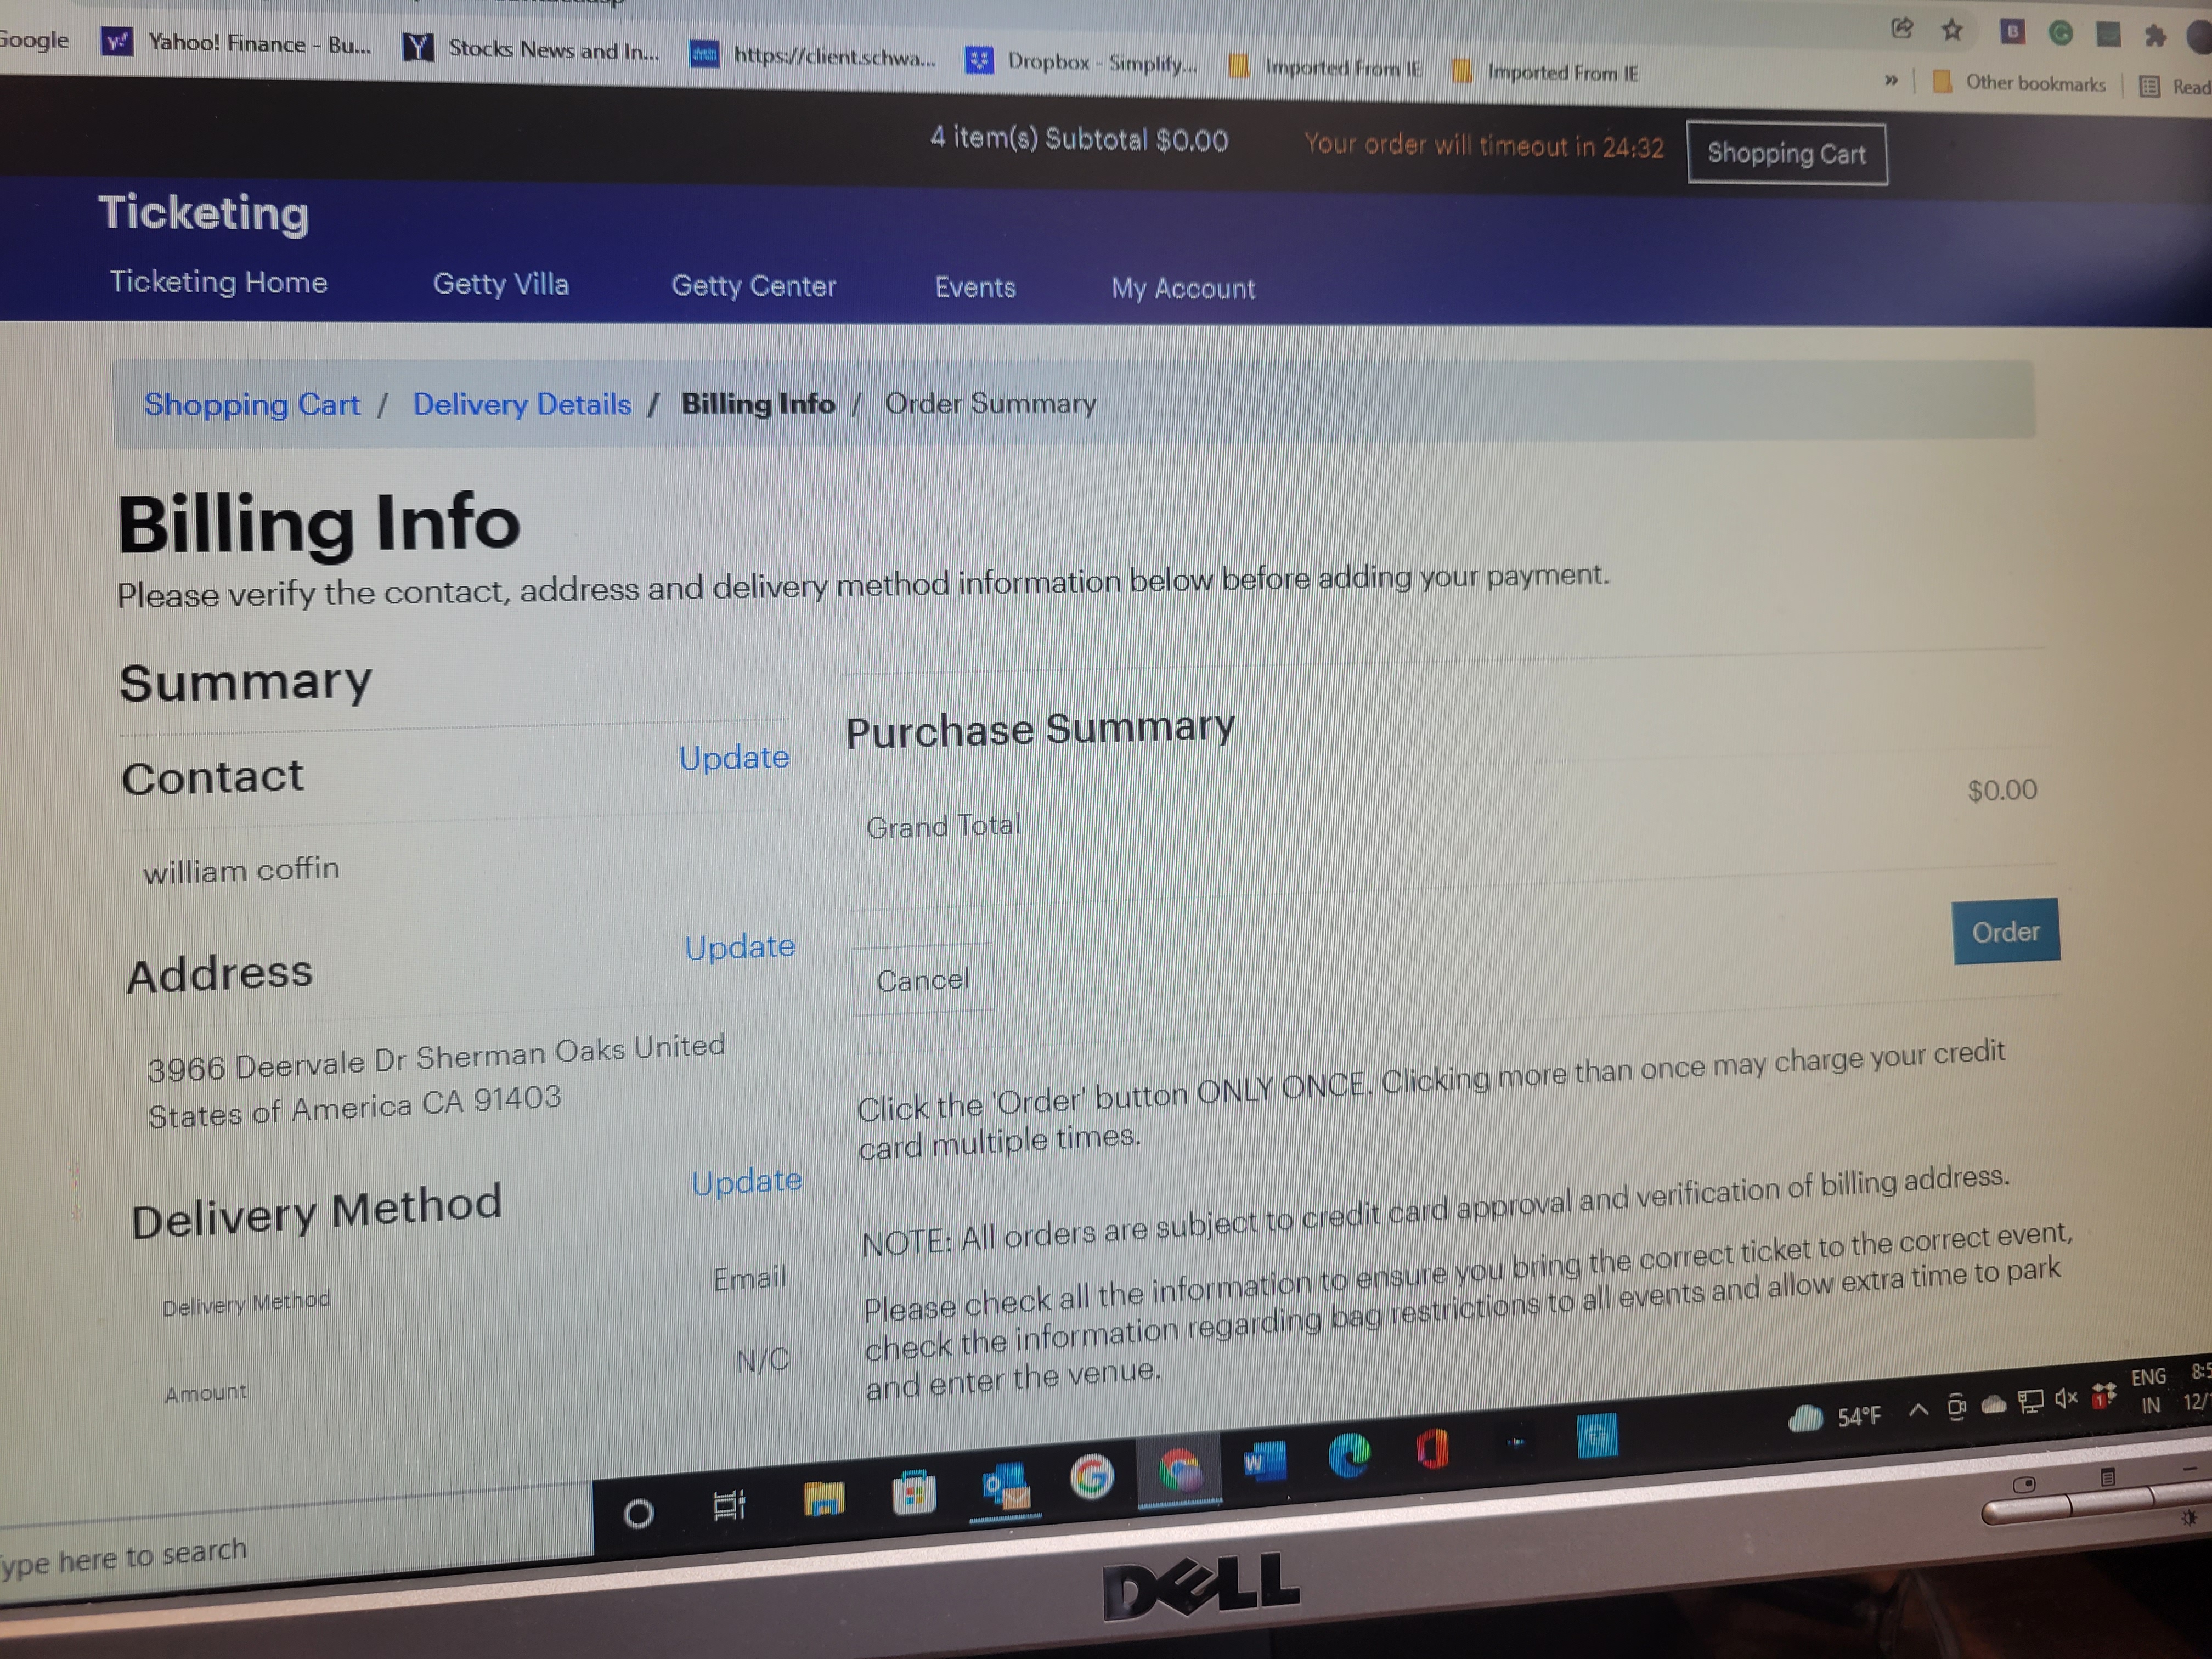Click the 'N/C' amount value
This screenshot has height=1659, width=2212.
click(762, 1361)
